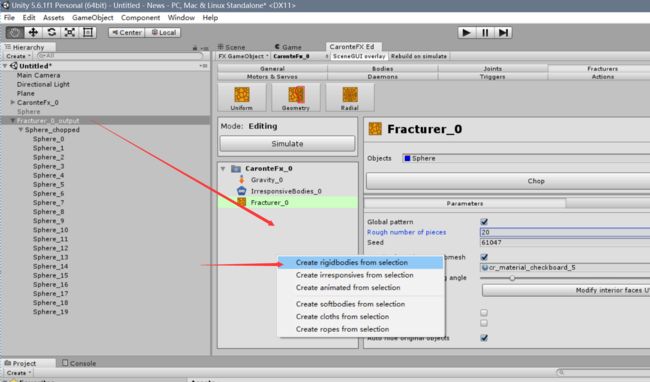Open the Project Create dropdown
650x382 pixels.
pos(19,373)
